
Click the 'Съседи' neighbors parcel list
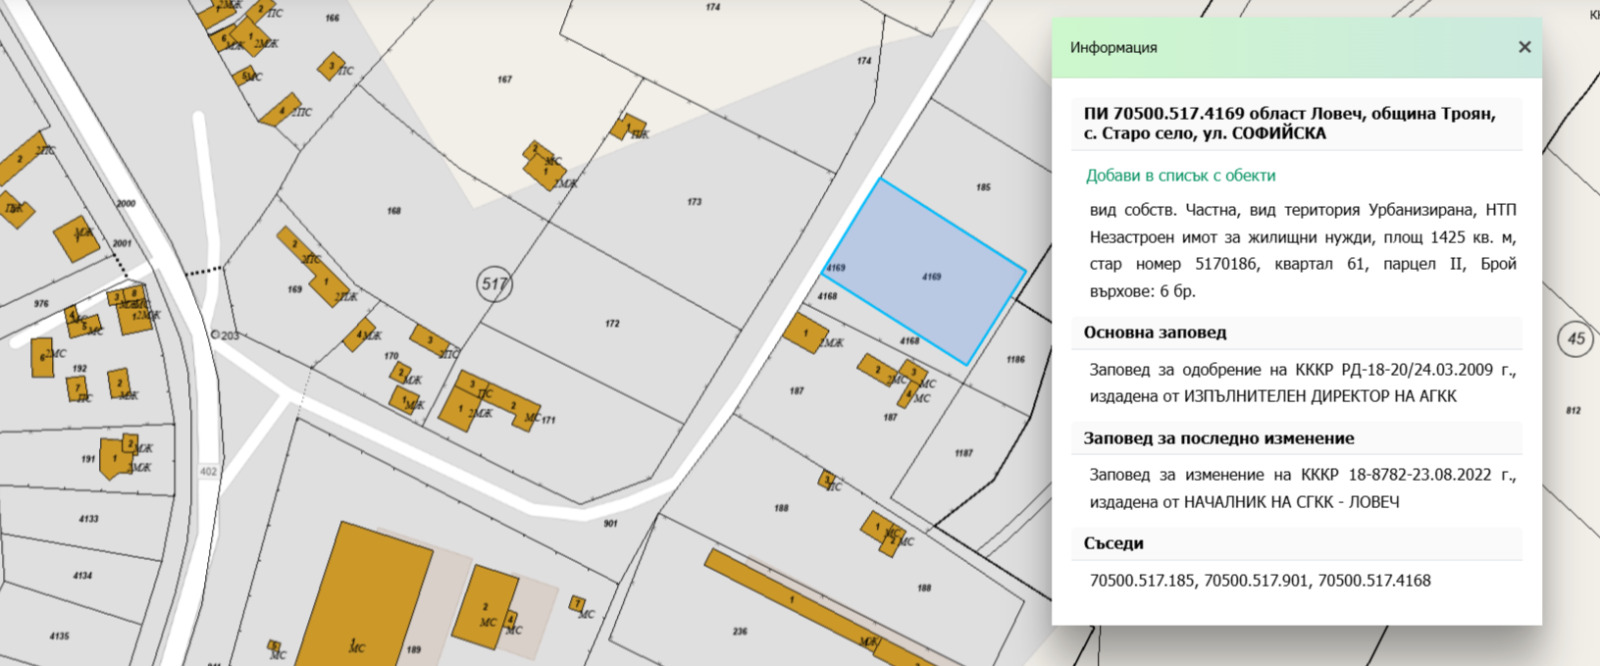[x=1260, y=580]
